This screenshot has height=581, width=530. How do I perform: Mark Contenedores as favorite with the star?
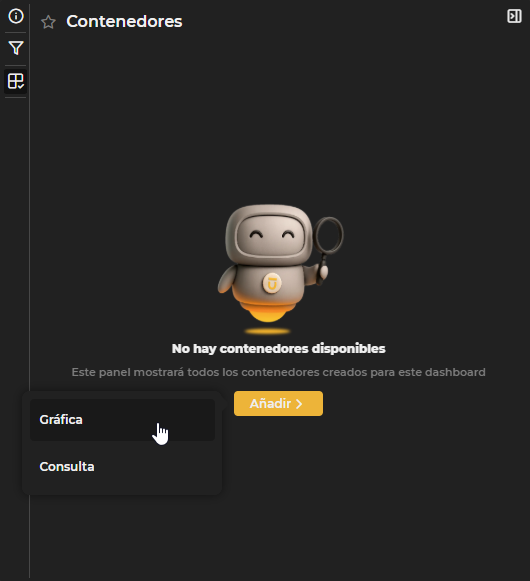point(48,22)
